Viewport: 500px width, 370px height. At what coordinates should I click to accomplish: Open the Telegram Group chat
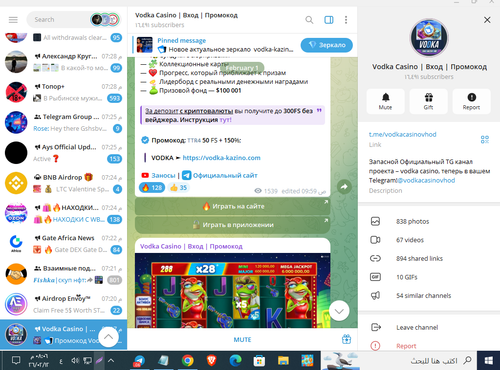tap(63, 123)
